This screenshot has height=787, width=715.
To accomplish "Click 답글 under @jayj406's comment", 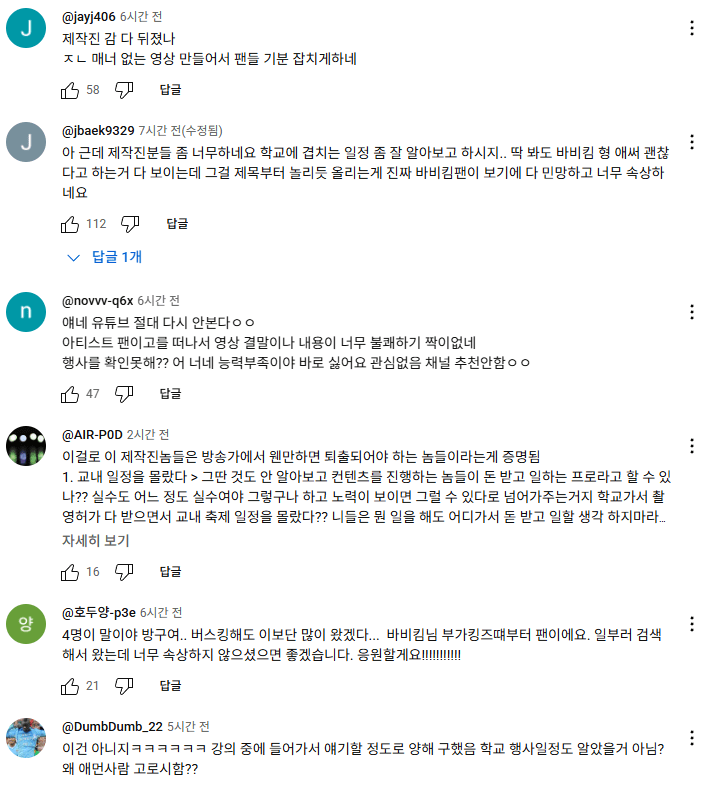I will click(170, 90).
